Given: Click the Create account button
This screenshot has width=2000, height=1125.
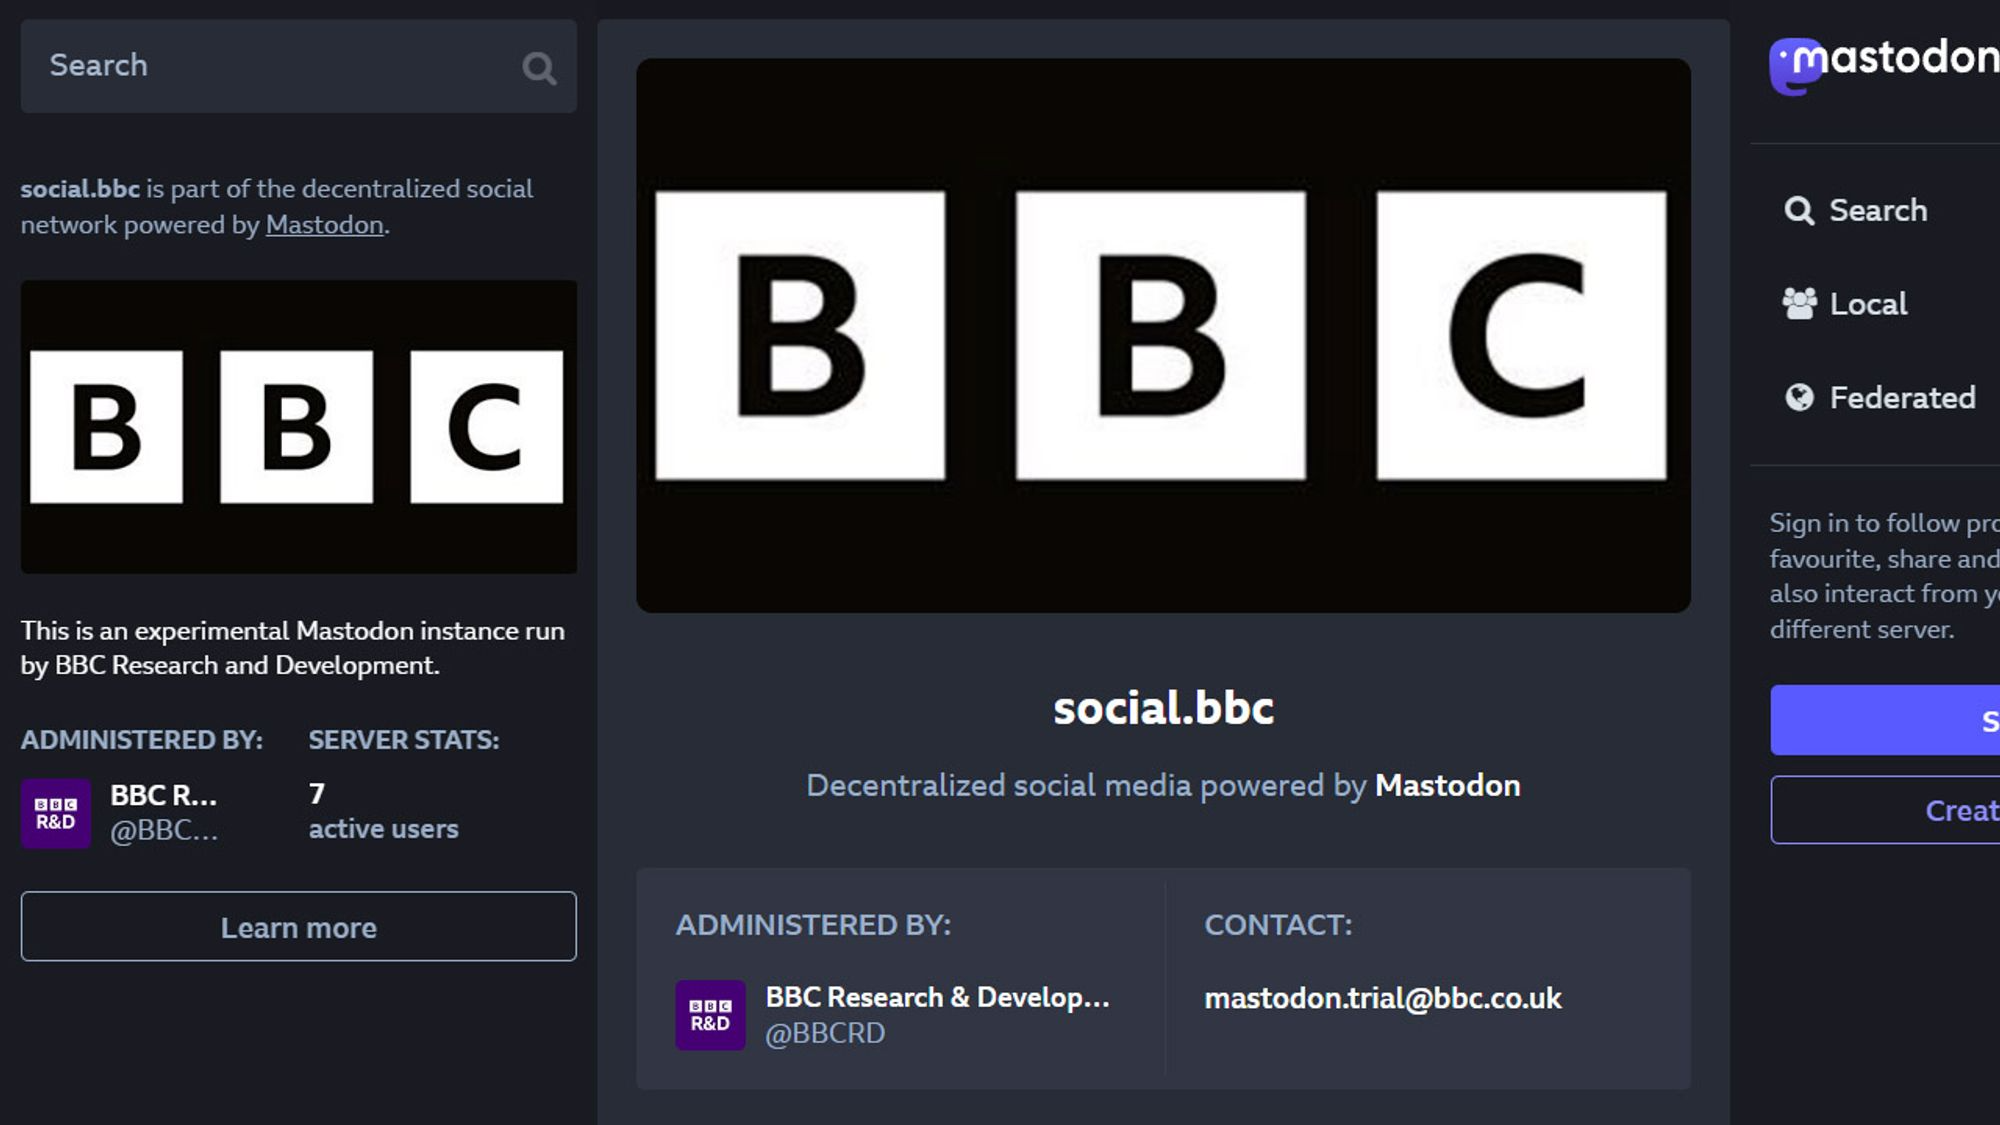Looking at the screenshot, I should 1885,810.
